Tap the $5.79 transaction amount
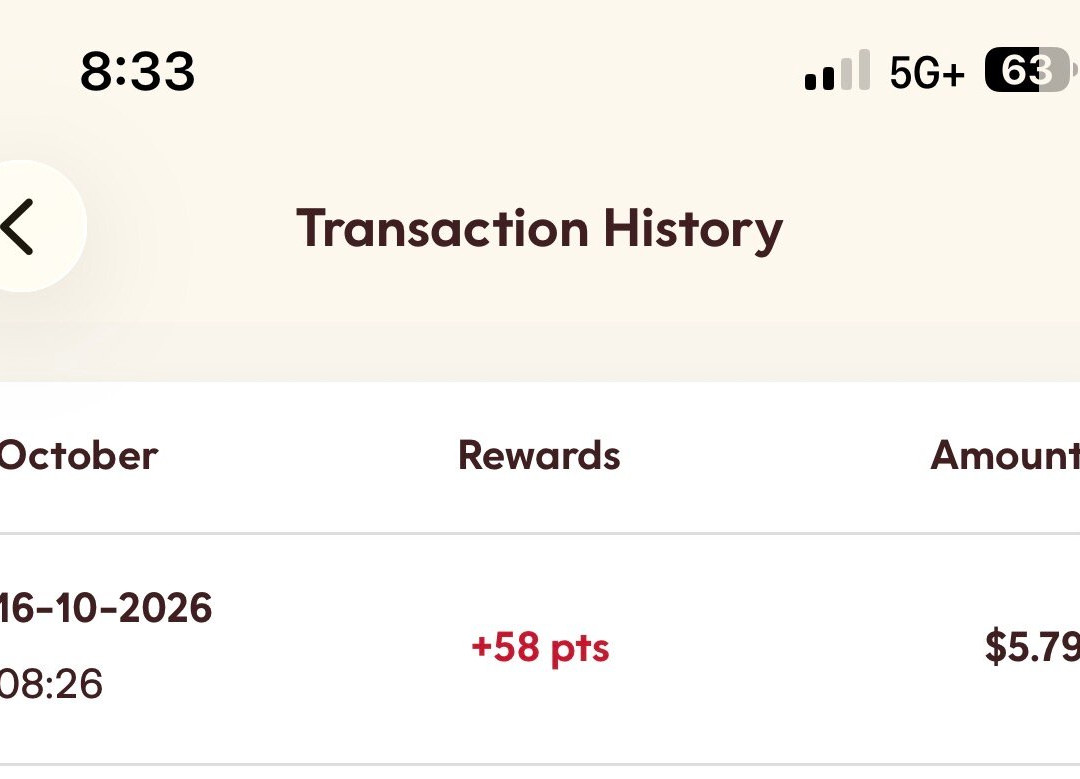Image resolution: width=1080 pixels, height=779 pixels. [x=1032, y=646]
